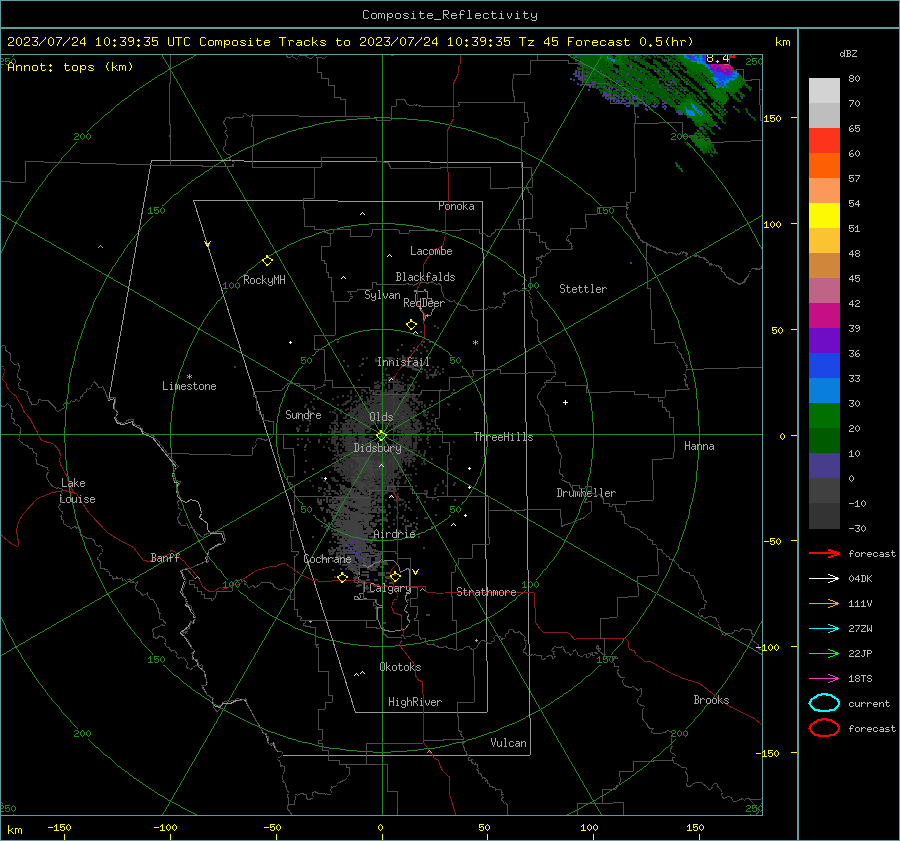Click the 8.4 storm top annotation
Viewport: 900px width, 841px height.
[x=717, y=59]
